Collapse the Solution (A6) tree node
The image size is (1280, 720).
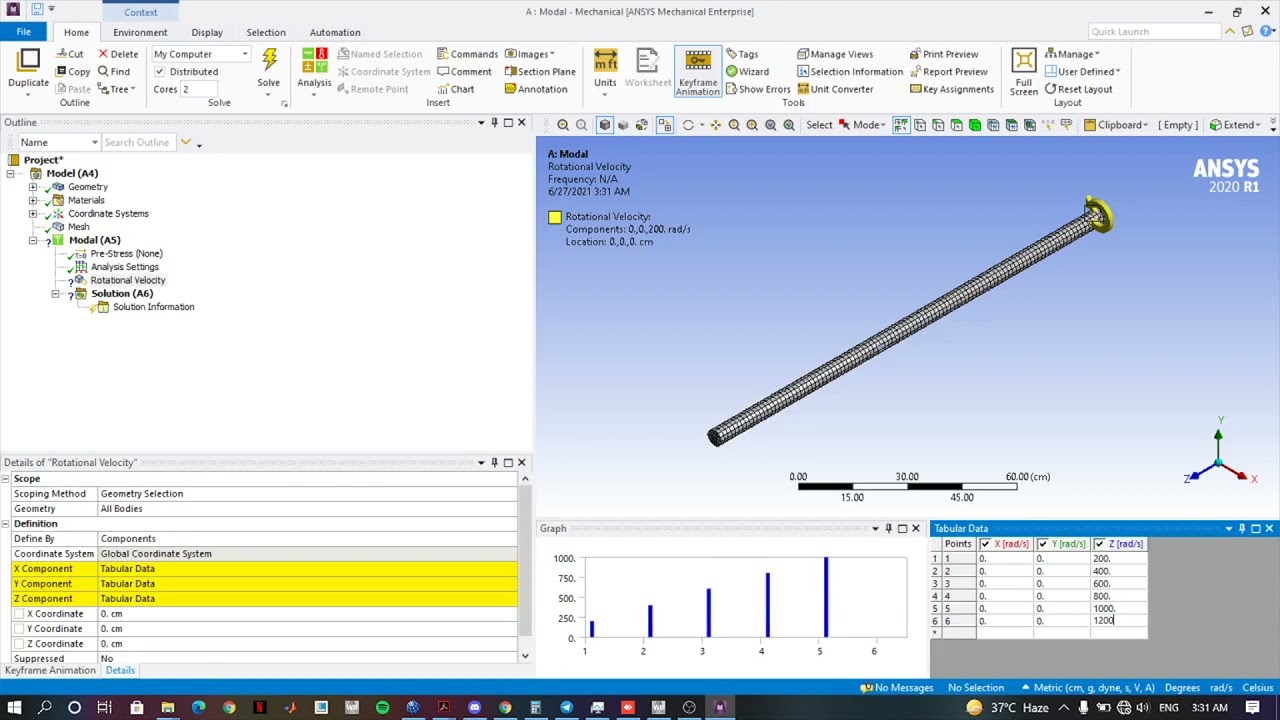click(56, 294)
